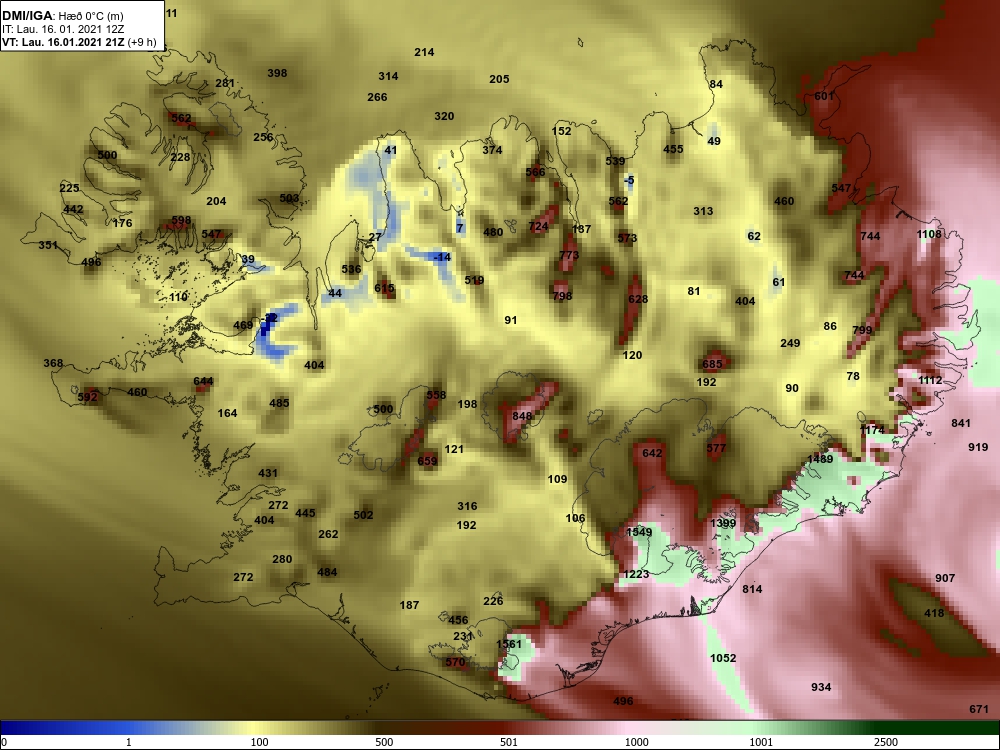Click the 'VT: Lau. 16.01.2021 21Z (+9 h)' line

[79, 43]
